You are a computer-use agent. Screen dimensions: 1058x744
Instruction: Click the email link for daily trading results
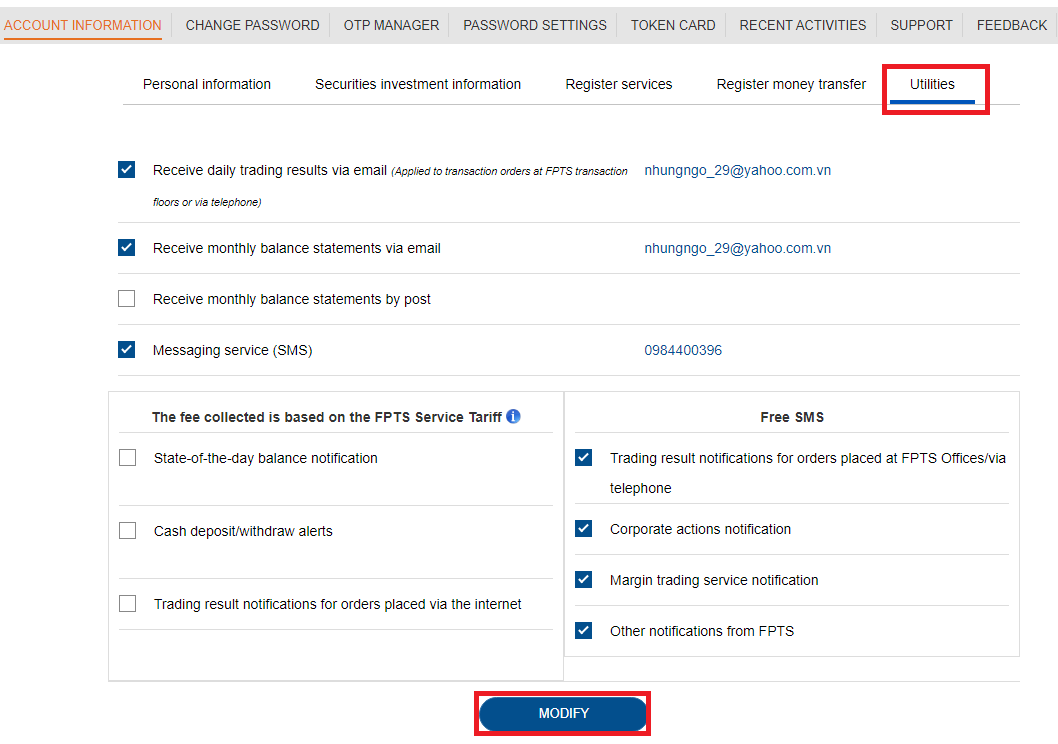coord(737,170)
